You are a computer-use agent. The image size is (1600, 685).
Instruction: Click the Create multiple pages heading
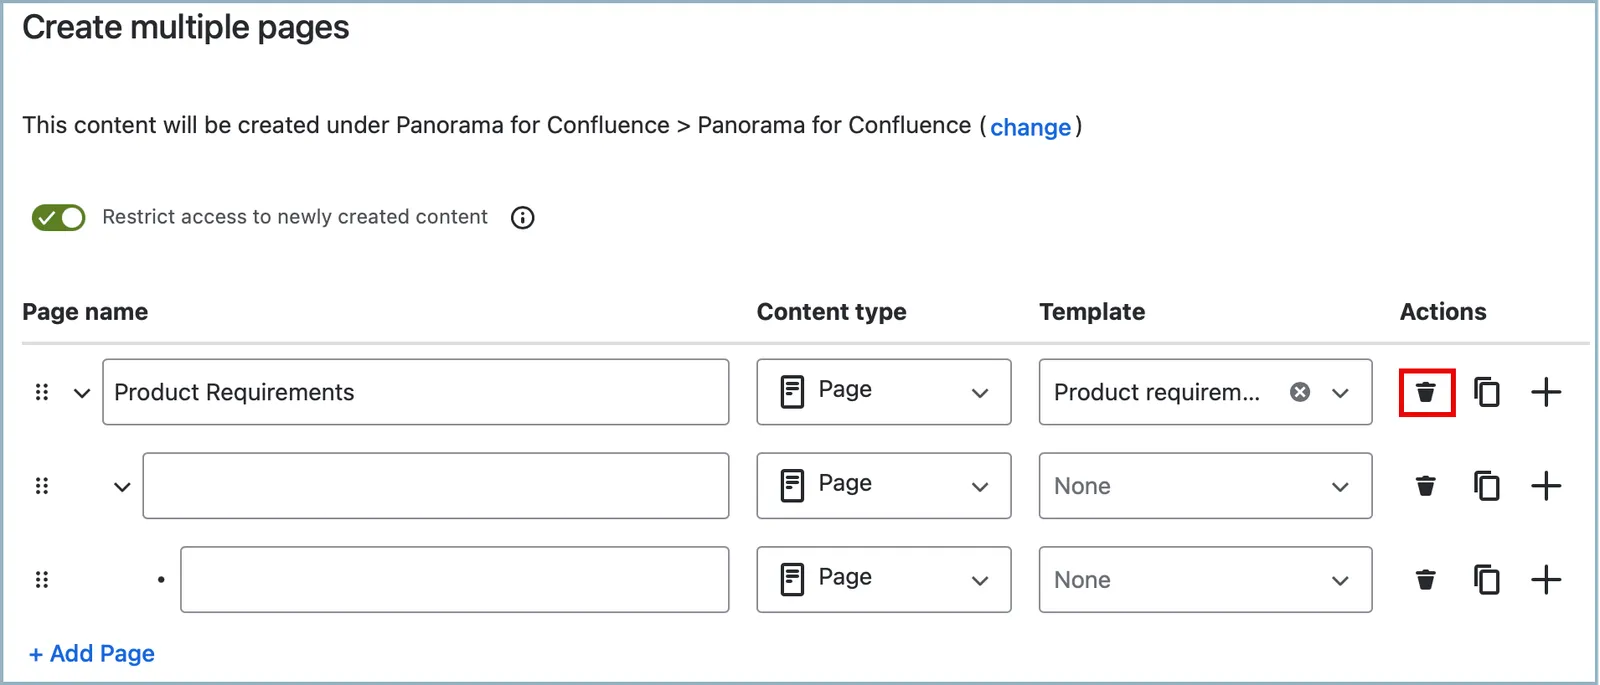click(186, 28)
